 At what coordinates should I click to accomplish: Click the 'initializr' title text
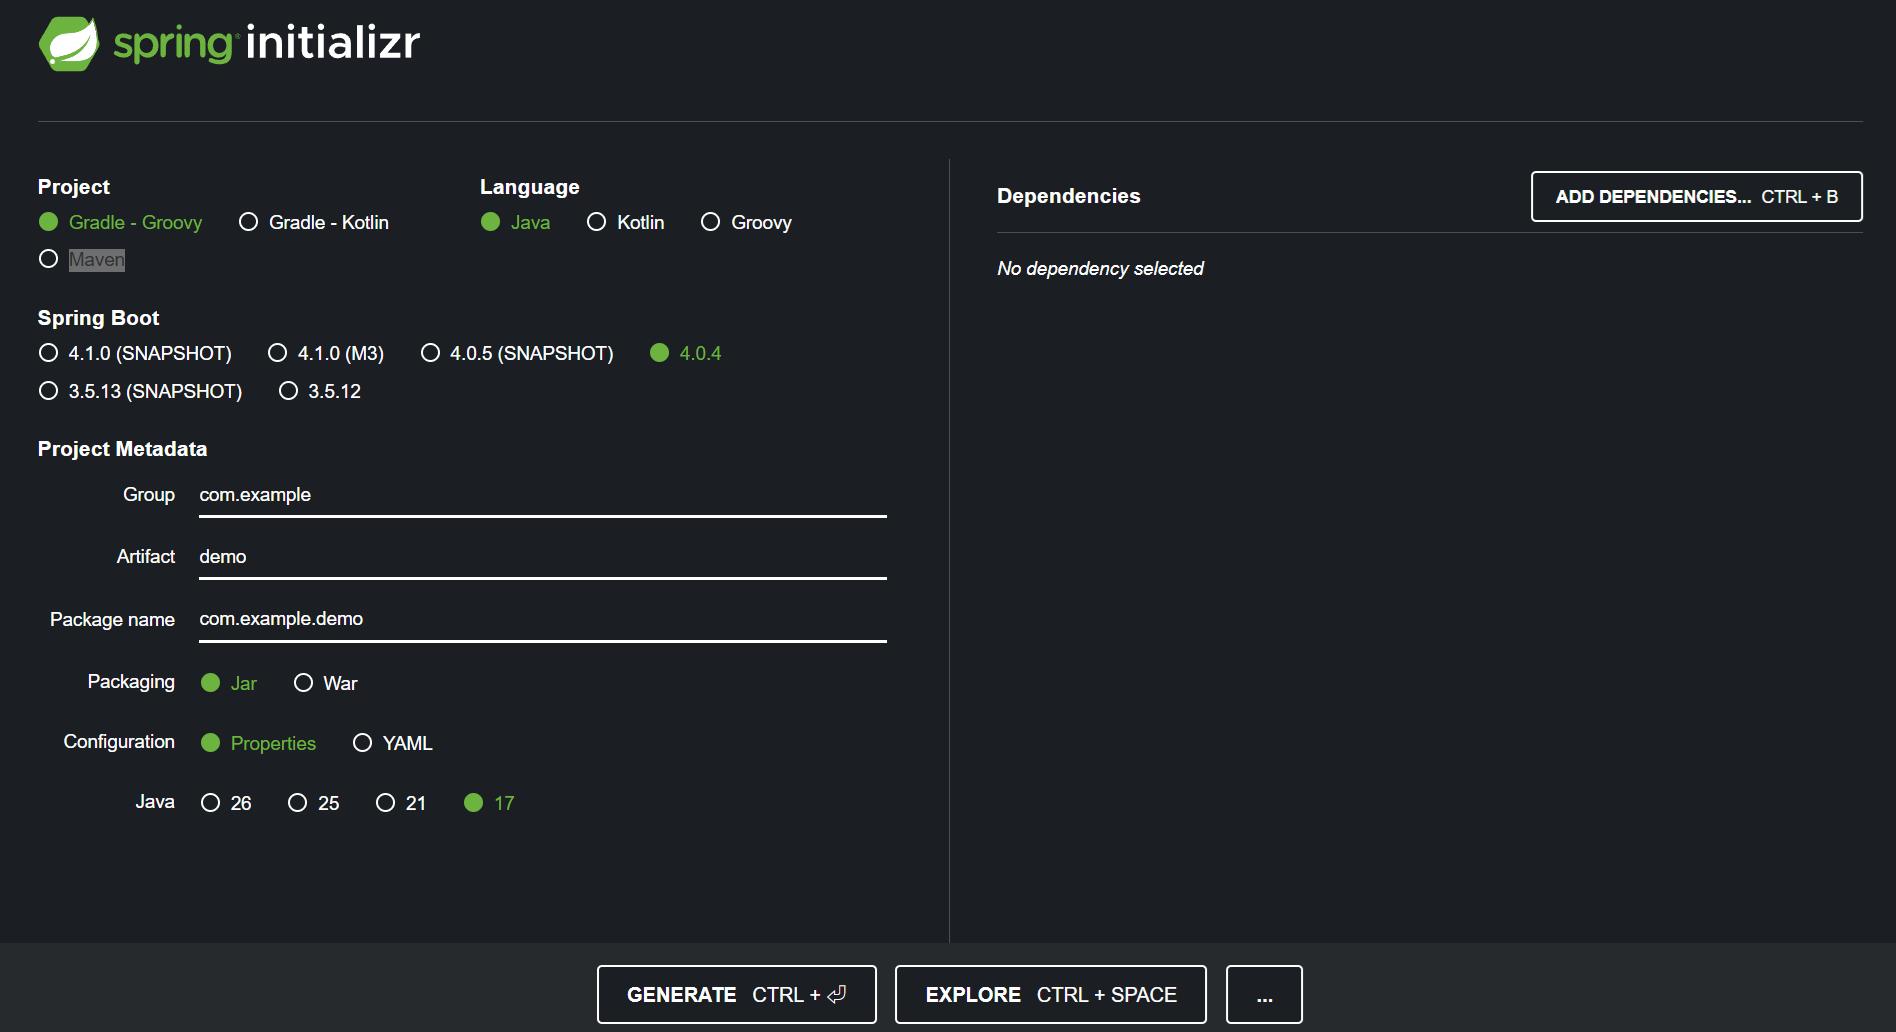(333, 43)
